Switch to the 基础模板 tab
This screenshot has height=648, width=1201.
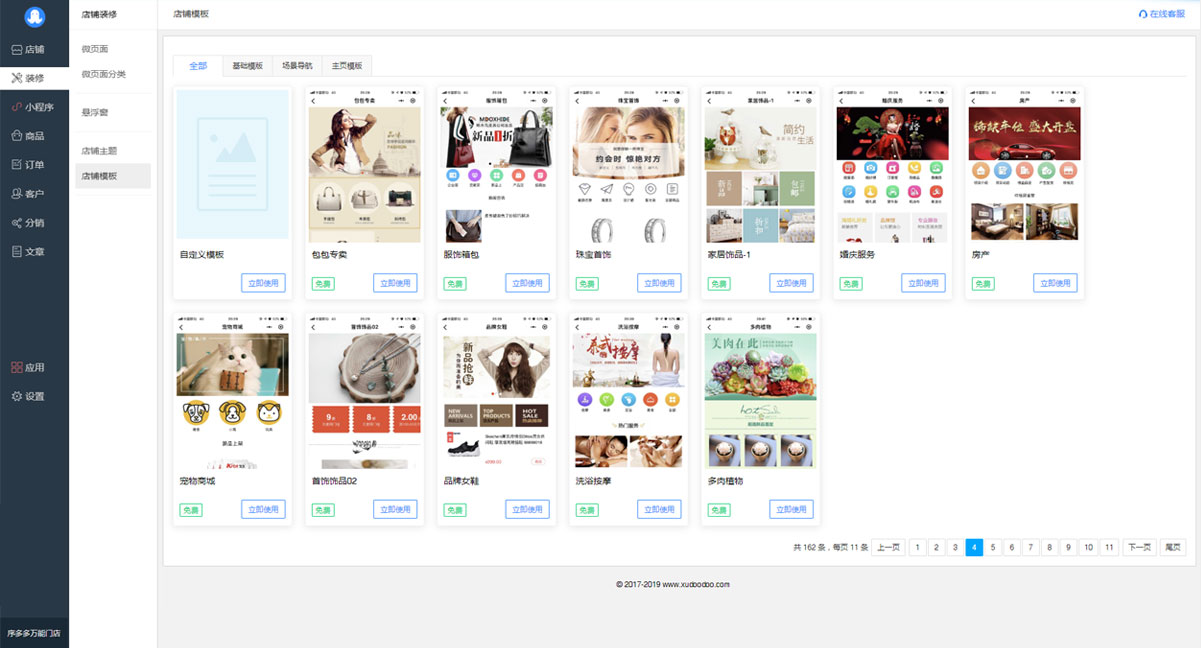click(247, 65)
